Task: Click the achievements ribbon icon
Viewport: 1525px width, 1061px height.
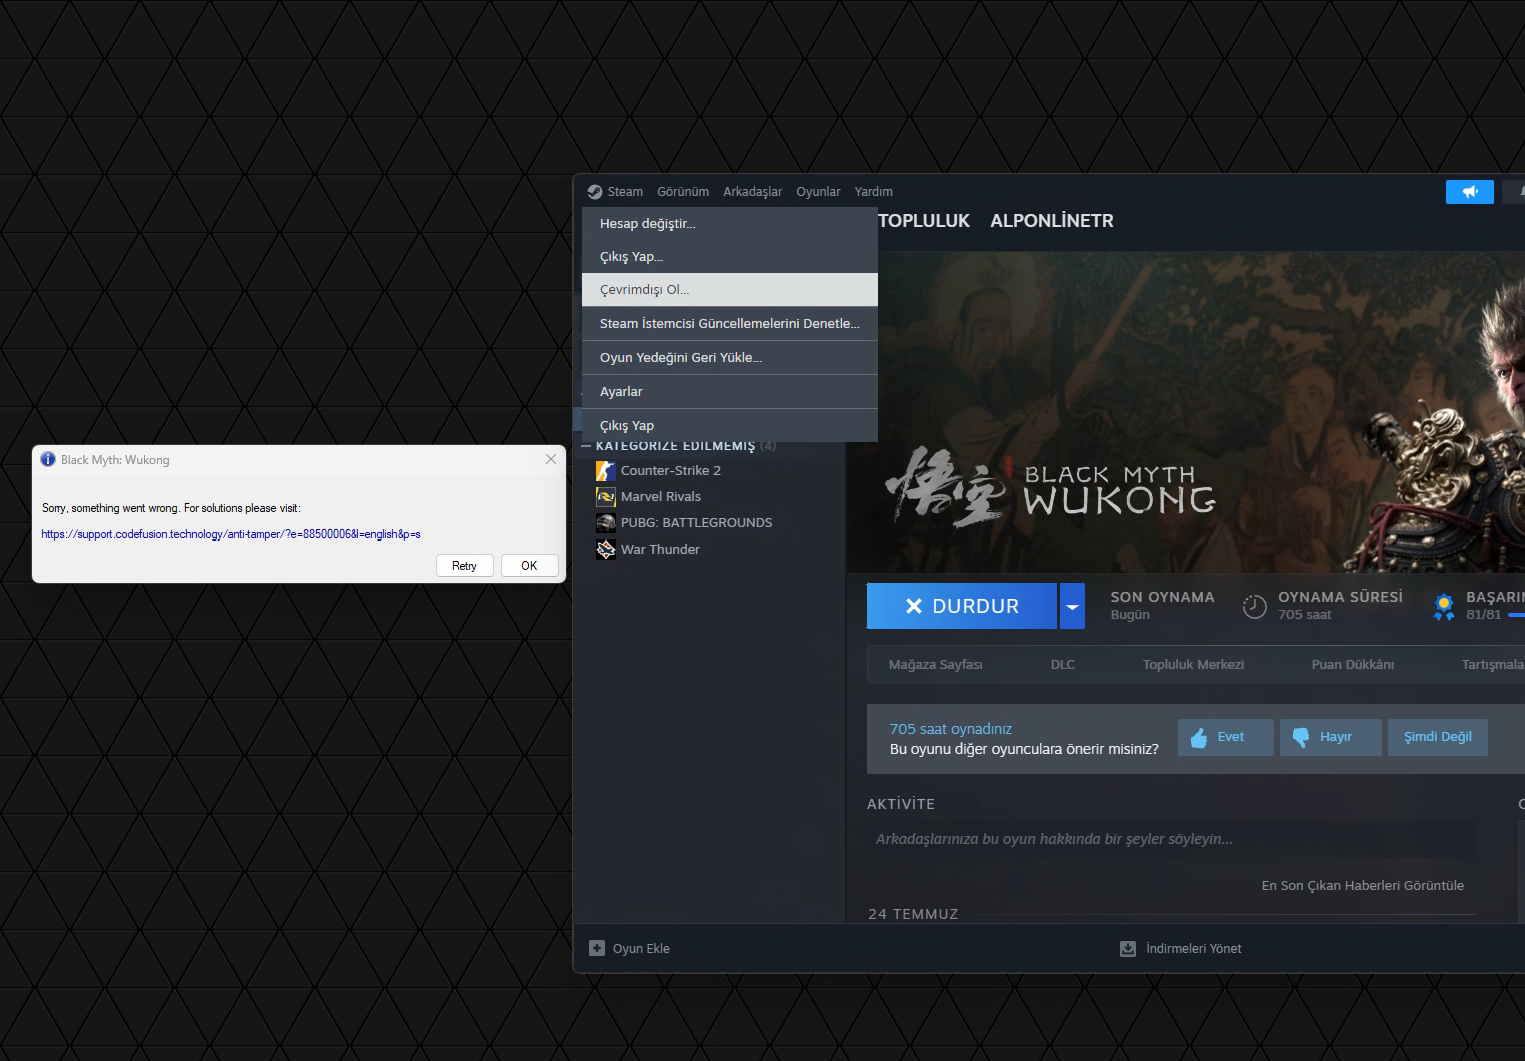Action: tap(1444, 606)
